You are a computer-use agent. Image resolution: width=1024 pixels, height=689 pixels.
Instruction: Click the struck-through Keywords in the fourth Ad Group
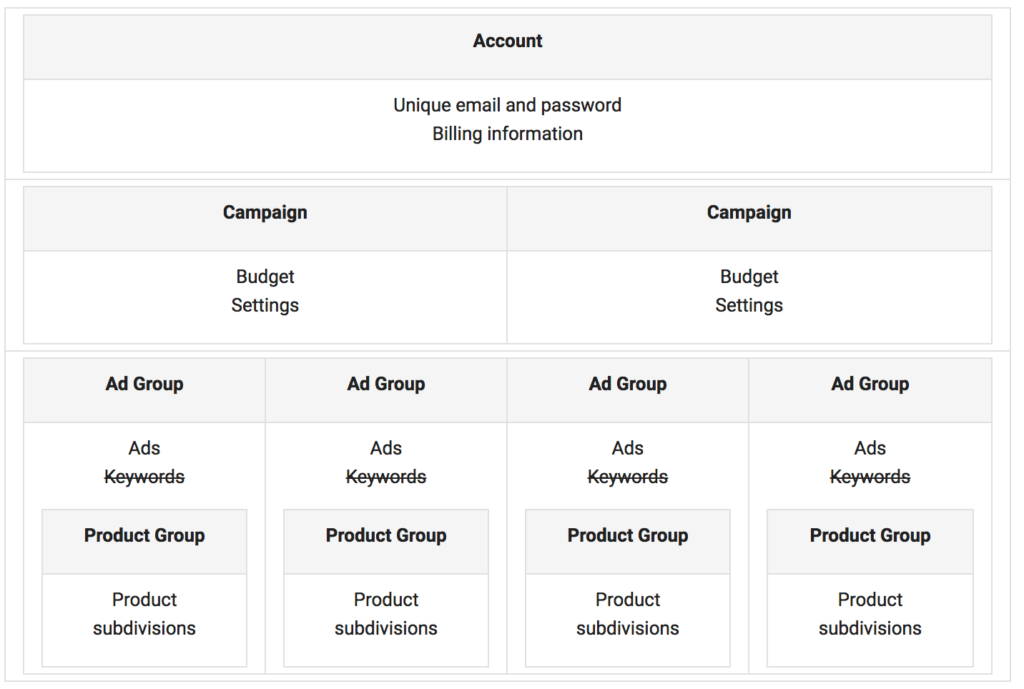[869, 476]
